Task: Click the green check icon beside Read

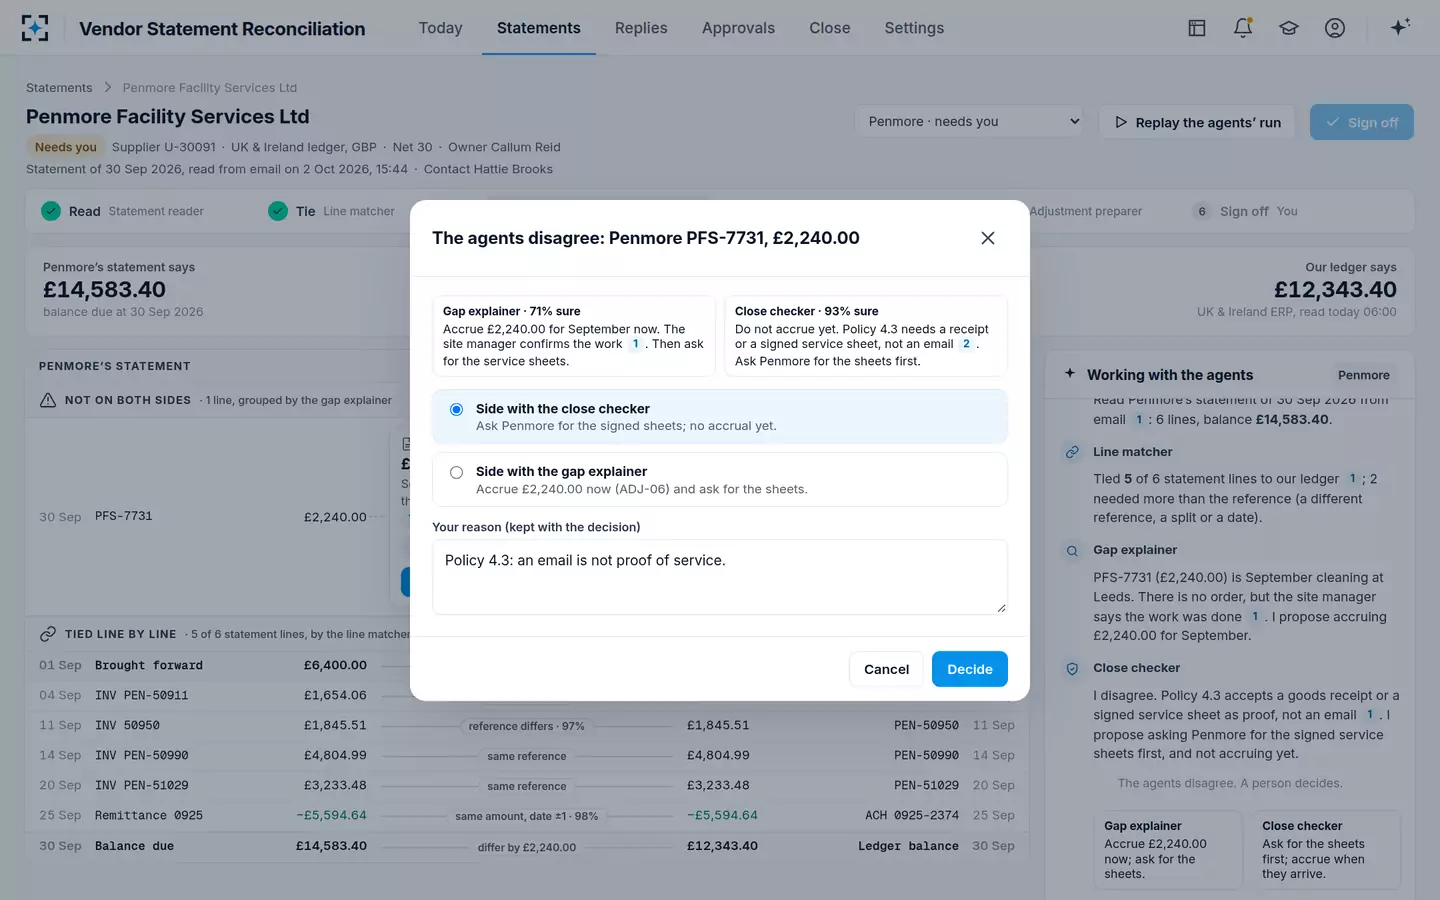Action: click(51, 211)
